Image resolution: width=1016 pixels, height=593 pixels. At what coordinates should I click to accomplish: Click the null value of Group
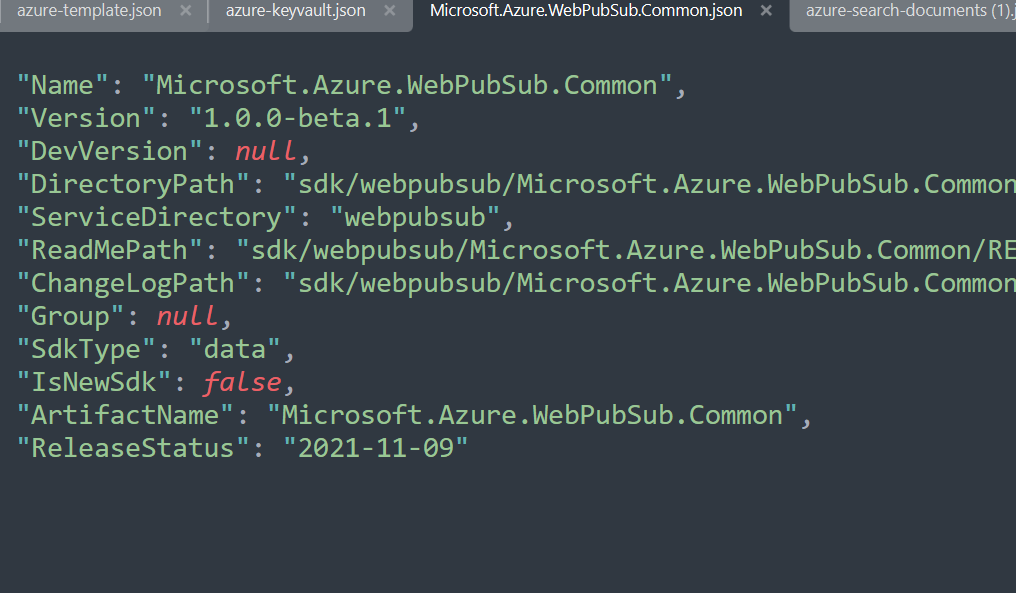click(x=187, y=317)
